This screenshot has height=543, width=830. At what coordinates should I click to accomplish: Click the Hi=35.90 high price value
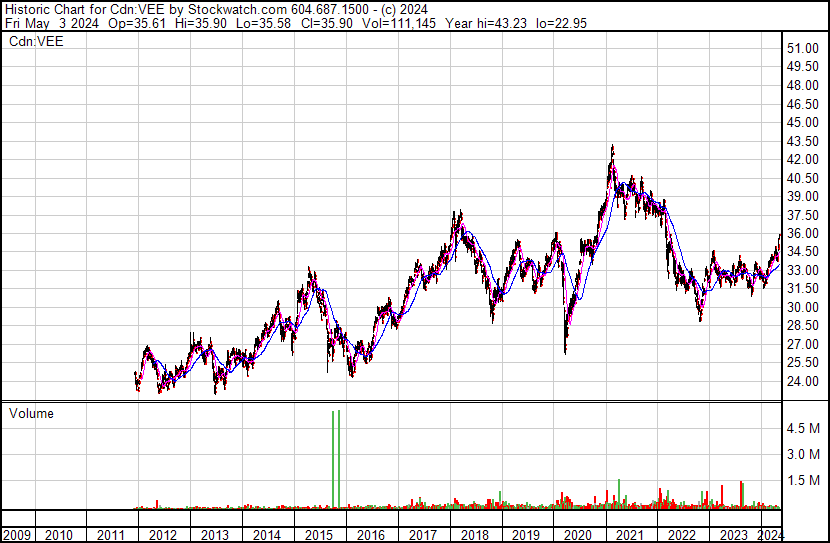pos(201,23)
